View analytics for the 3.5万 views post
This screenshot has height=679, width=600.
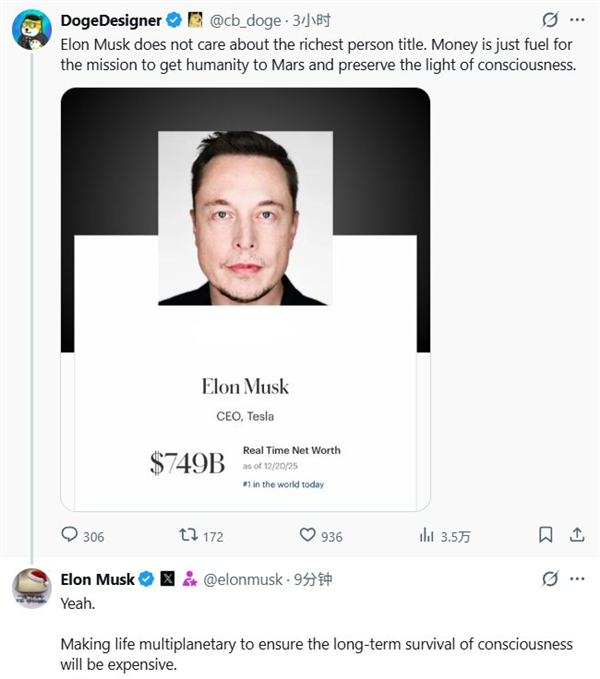[x=426, y=536]
